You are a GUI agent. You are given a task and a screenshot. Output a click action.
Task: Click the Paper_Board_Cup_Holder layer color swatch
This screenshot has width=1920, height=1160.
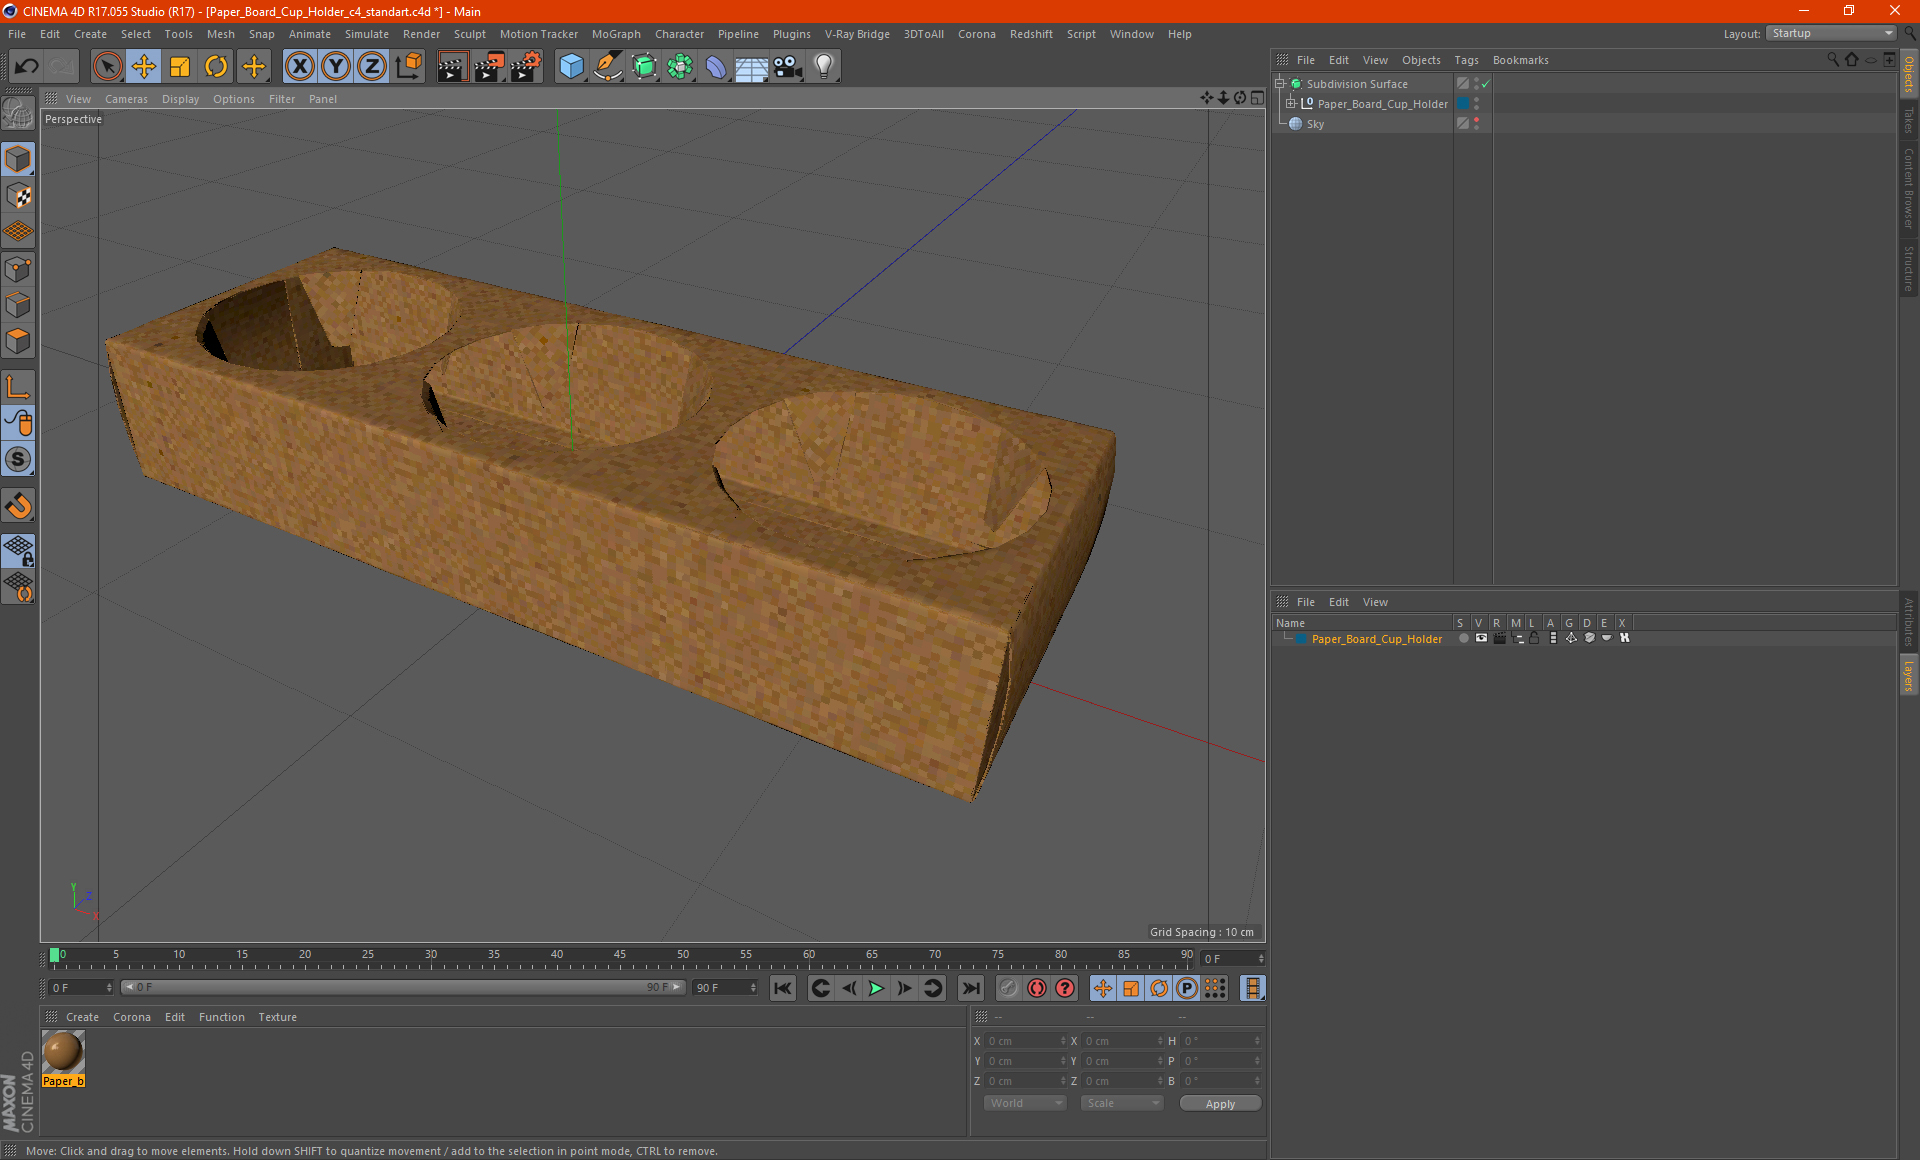[x=1301, y=639]
